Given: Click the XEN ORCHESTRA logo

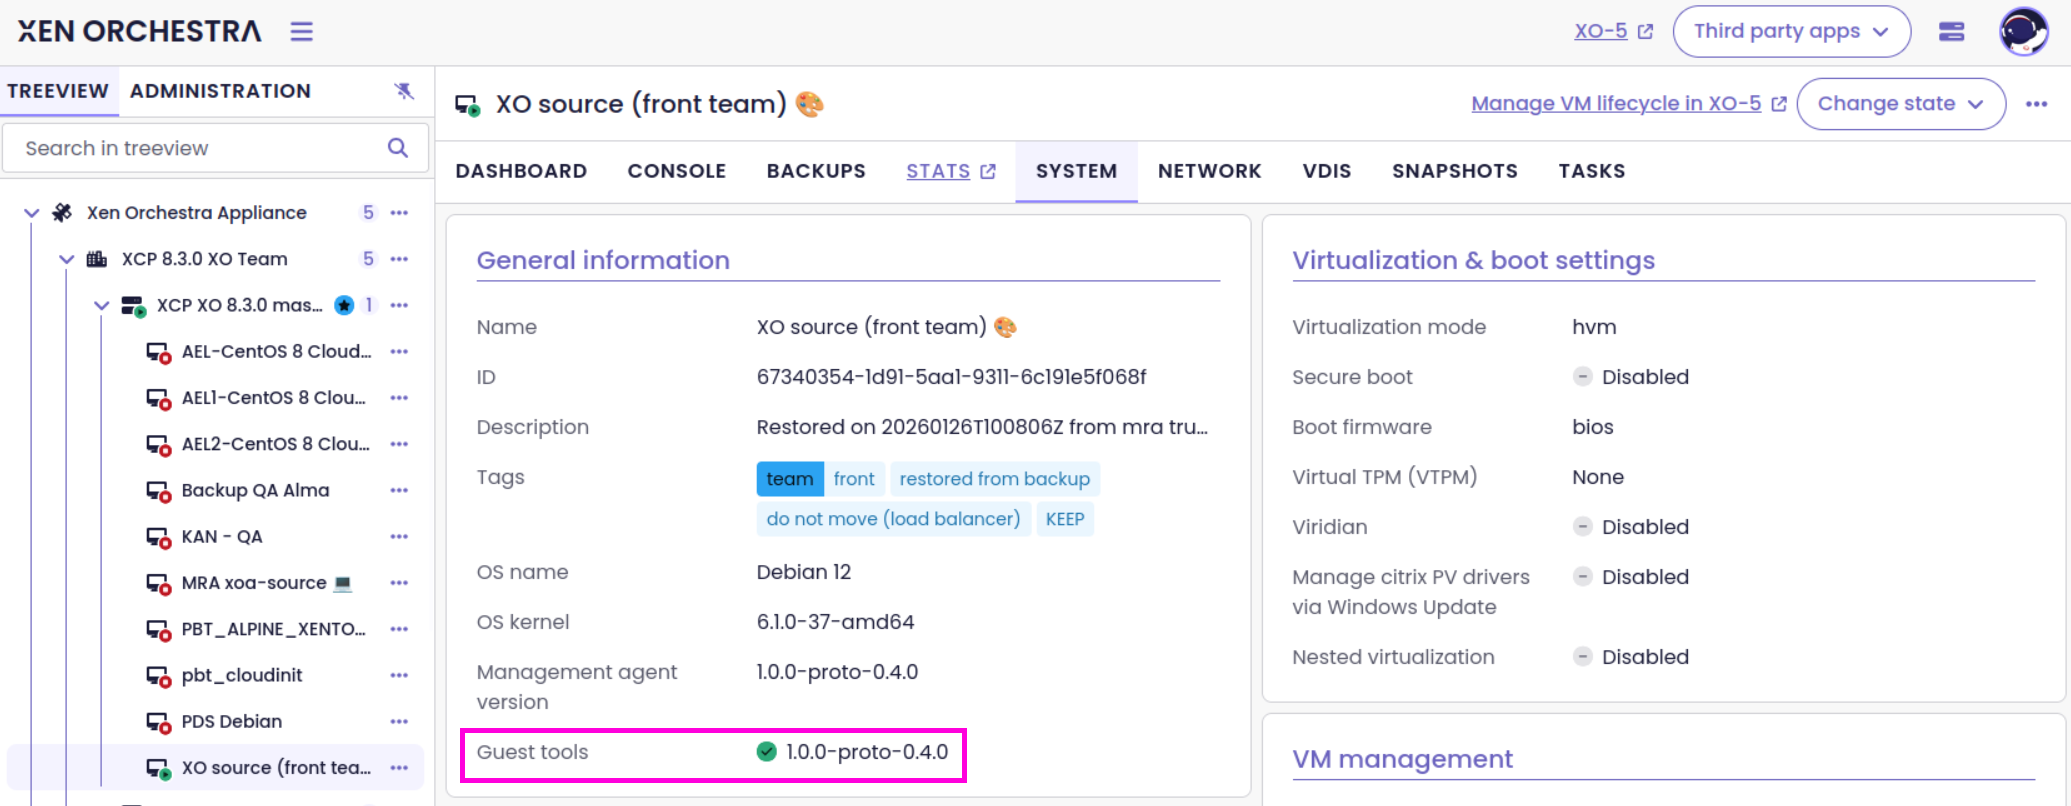Looking at the screenshot, I should point(139,32).
